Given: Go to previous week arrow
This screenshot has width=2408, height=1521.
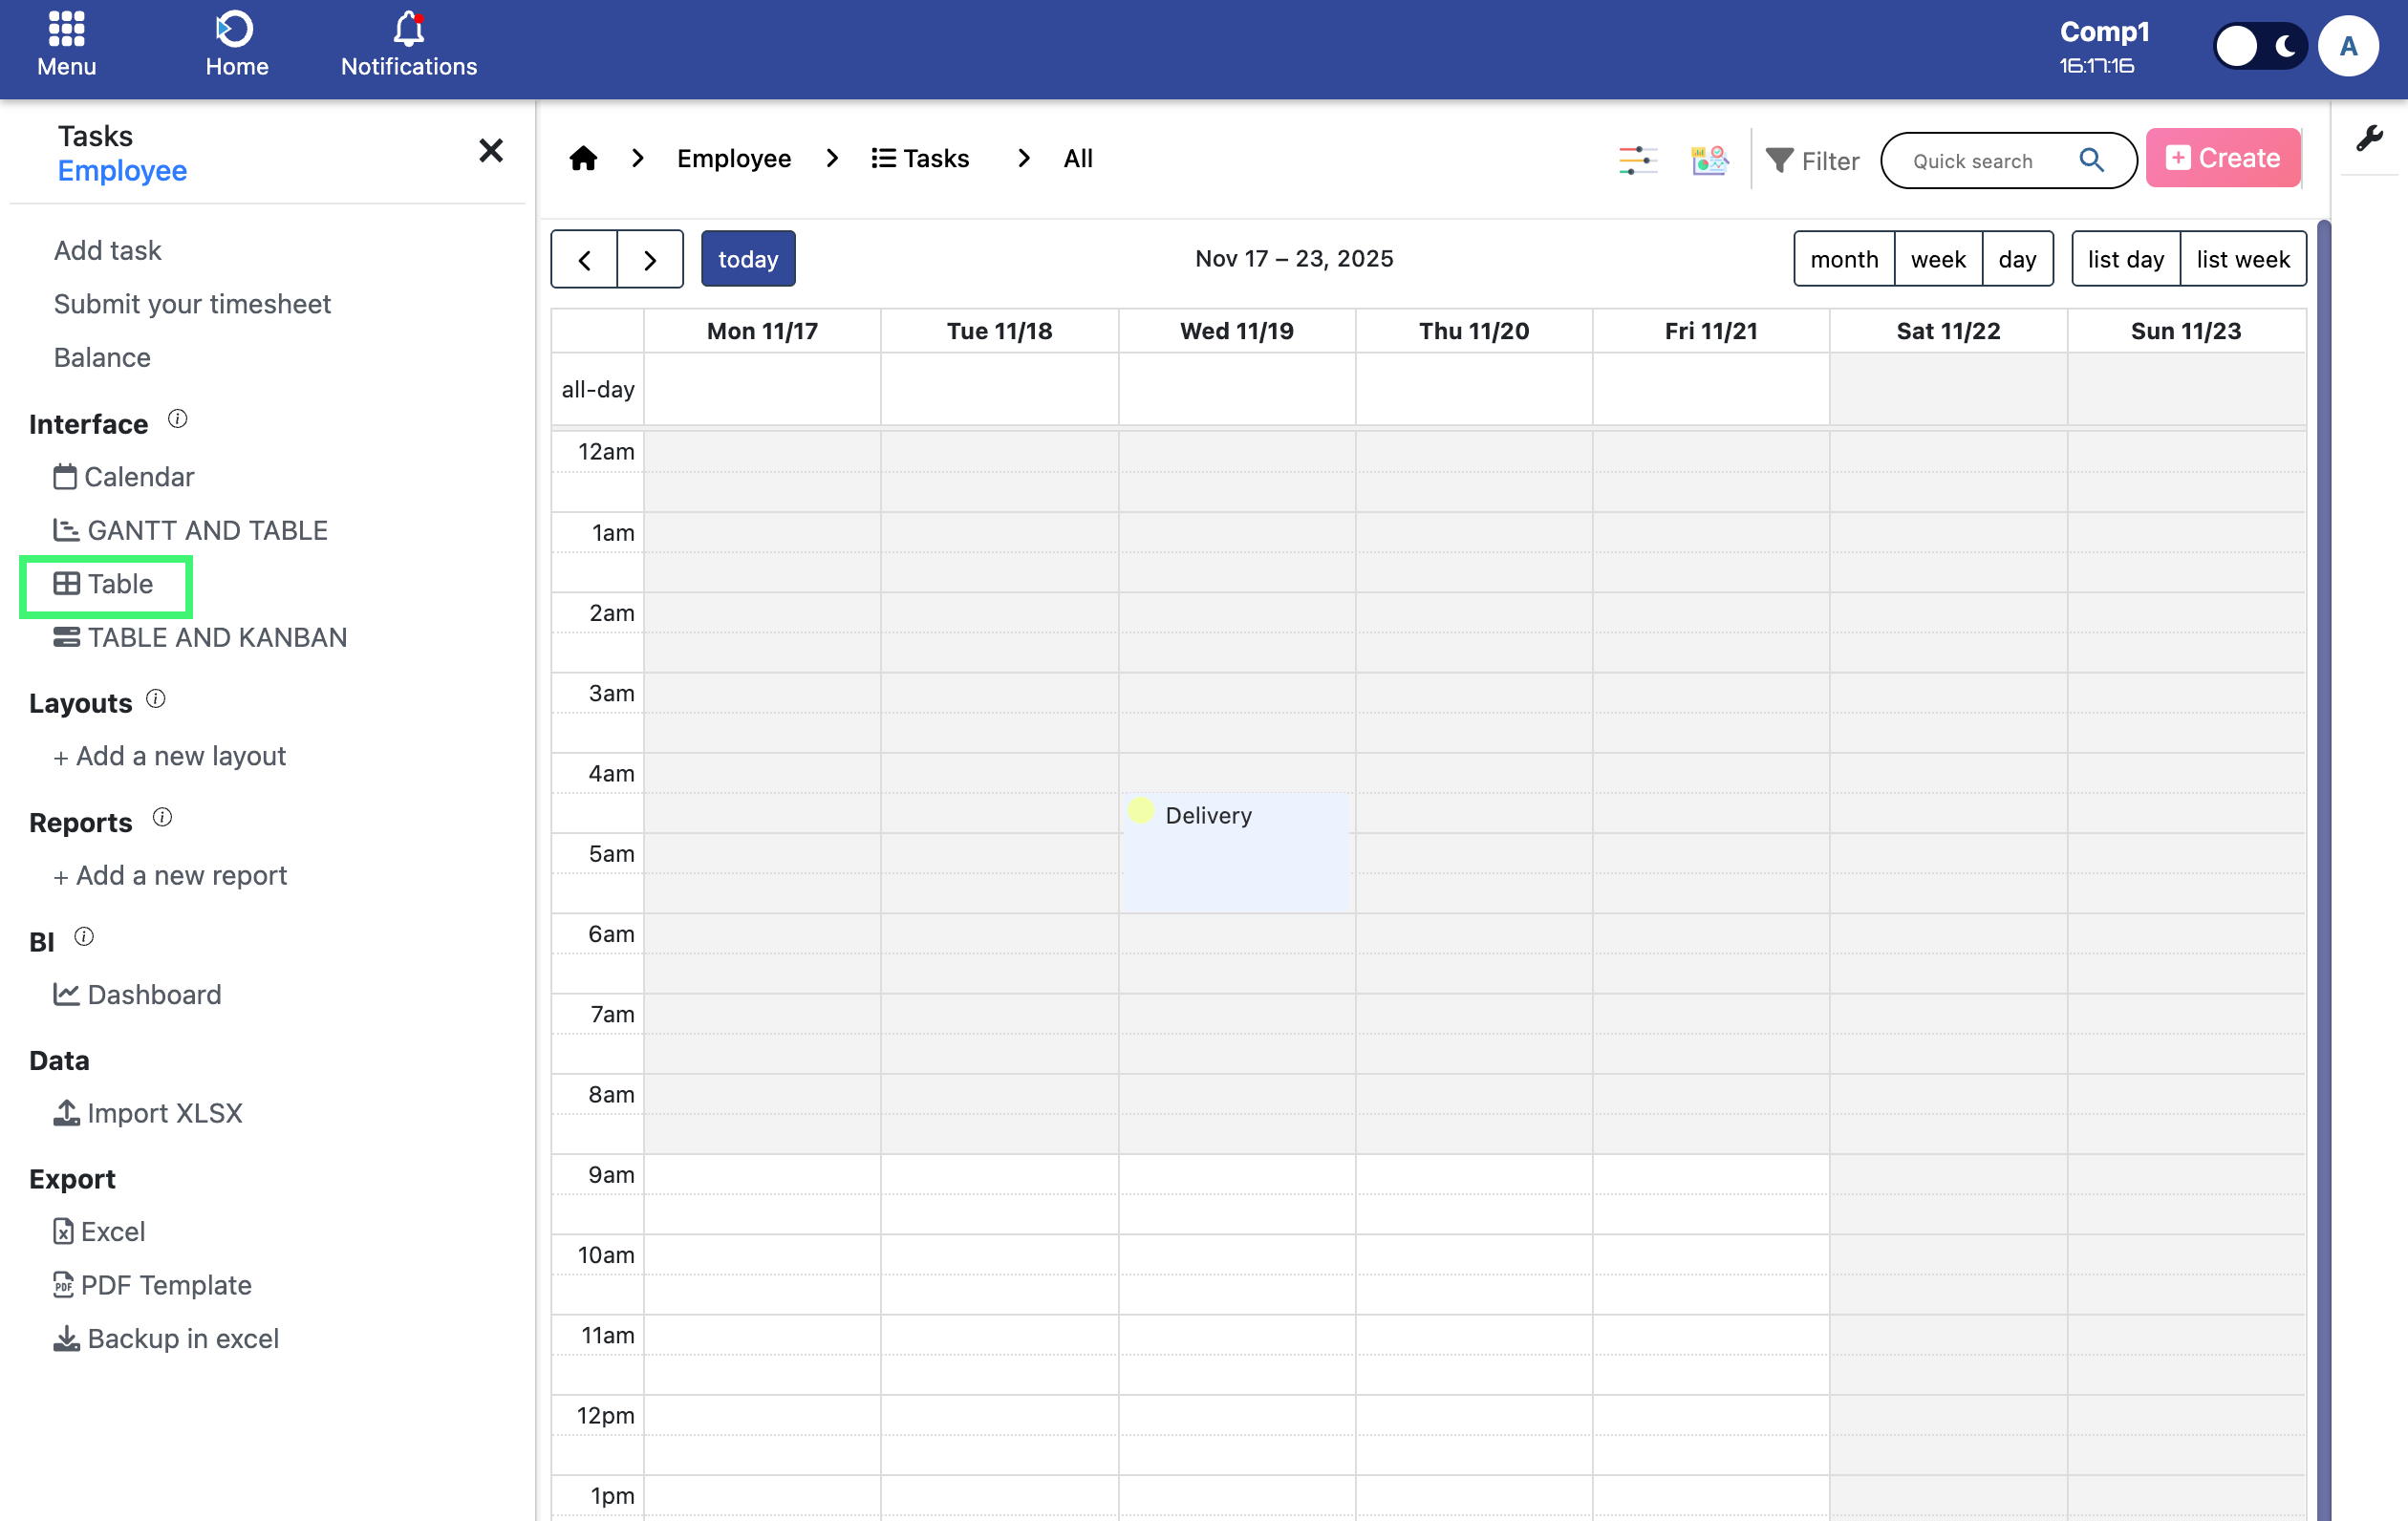Looking at the screenshot, I should click(584, 260).
